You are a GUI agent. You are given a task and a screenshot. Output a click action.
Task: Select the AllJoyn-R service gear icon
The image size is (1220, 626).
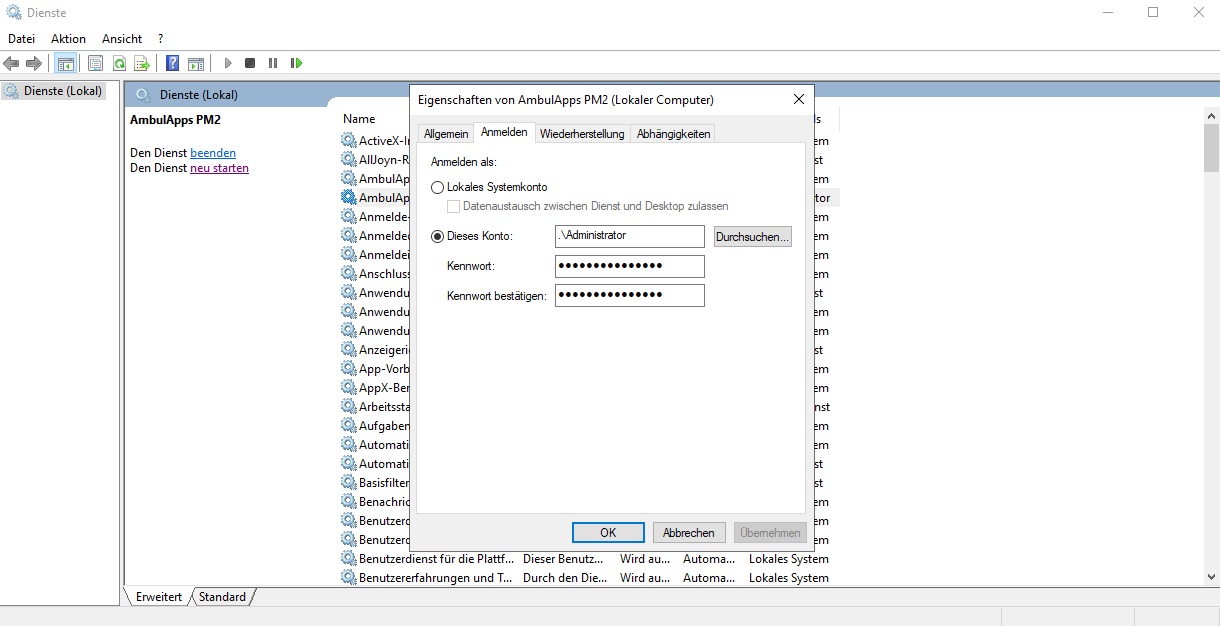[349, 160]
